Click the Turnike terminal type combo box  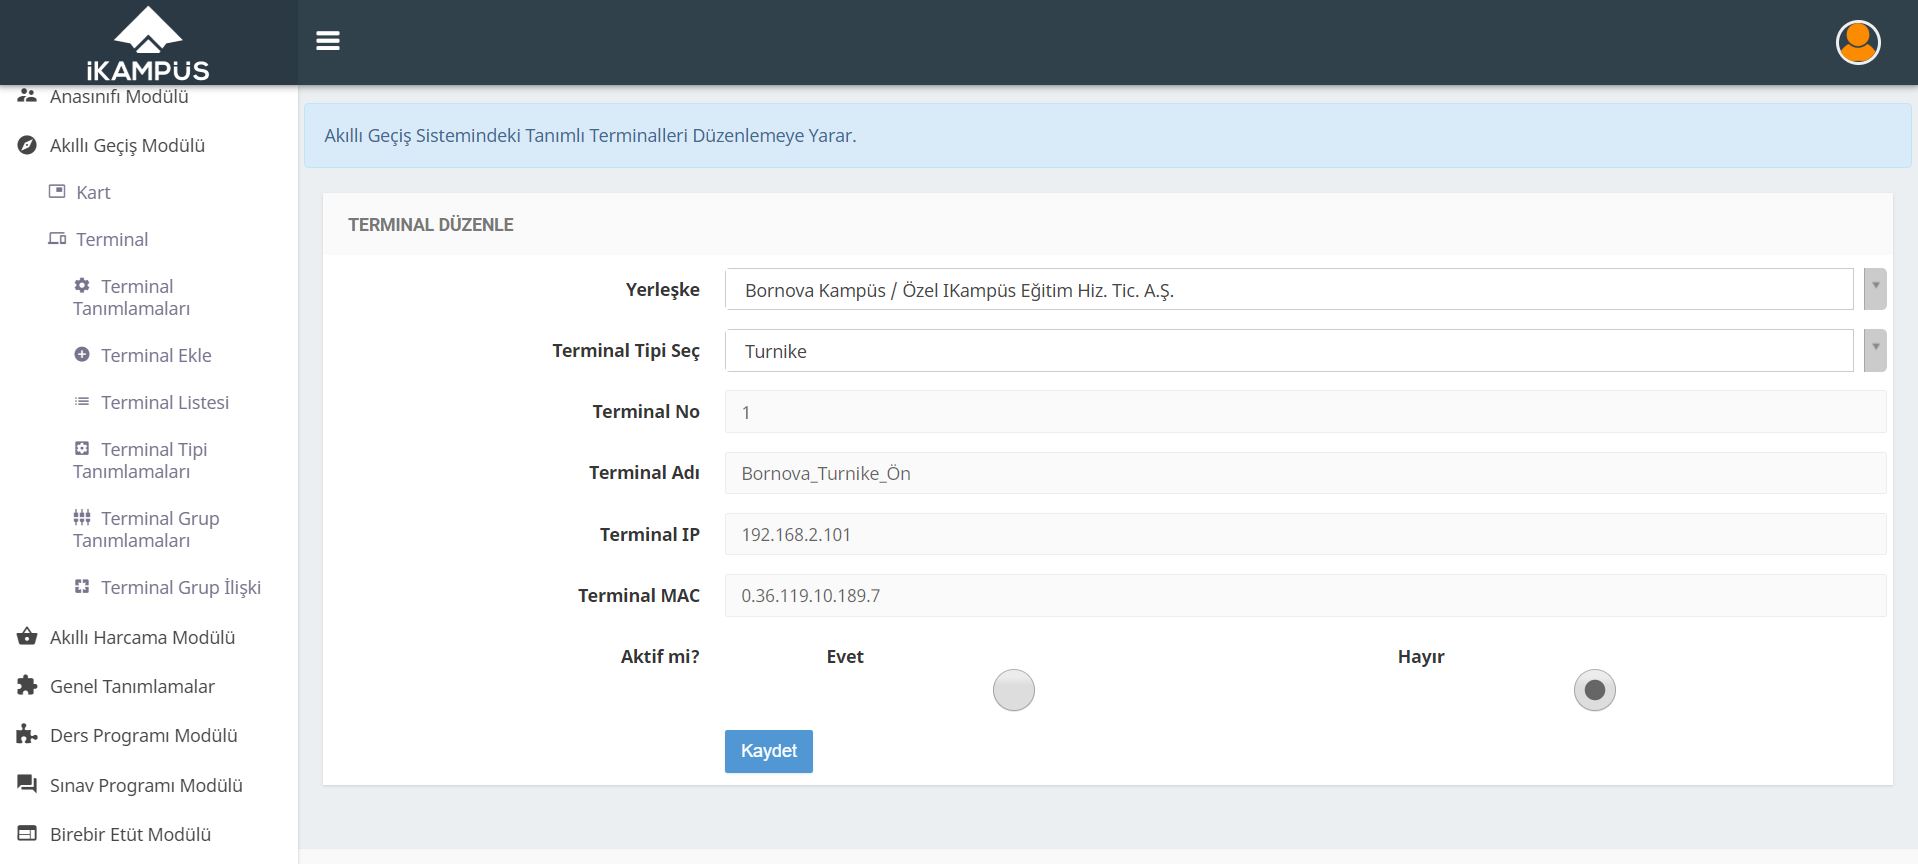[x=1289, y=350]
